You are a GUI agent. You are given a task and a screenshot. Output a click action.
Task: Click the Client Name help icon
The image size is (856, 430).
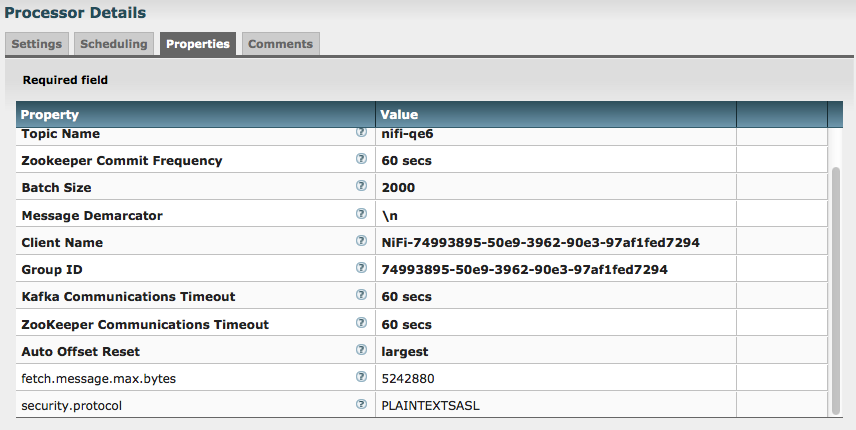[x=361, y=241]
